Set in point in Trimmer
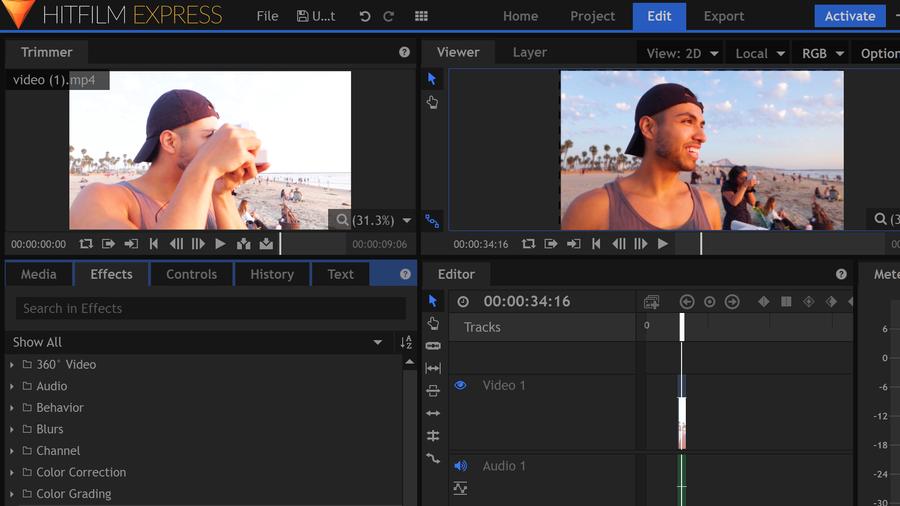Screen dimensions: 900x506 coord(108,244)
